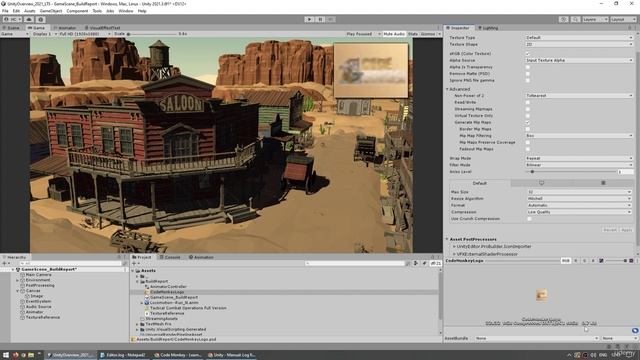The width and height of the screenshot is (640, 360).
Task: Start Play mode with the Play button
Action: point(309,19)
